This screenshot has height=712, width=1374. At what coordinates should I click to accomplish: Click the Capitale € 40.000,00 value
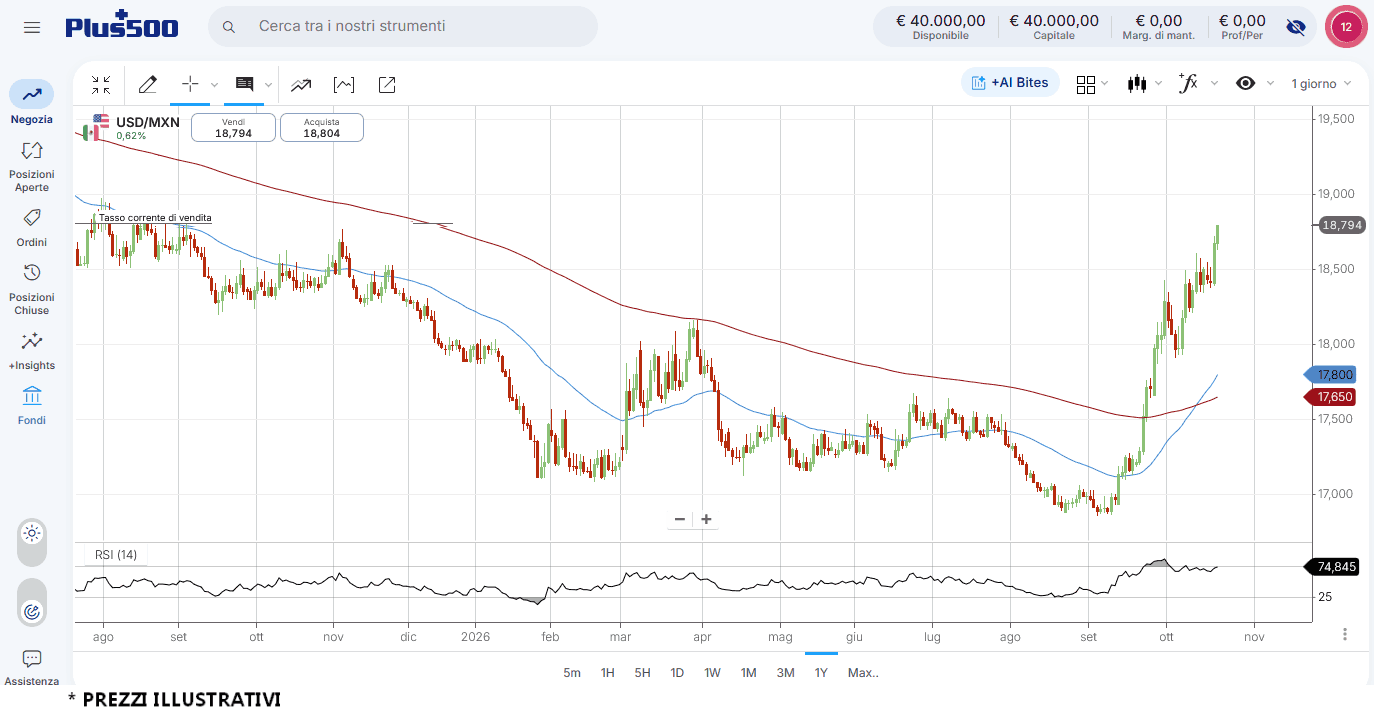(1054, 26)
